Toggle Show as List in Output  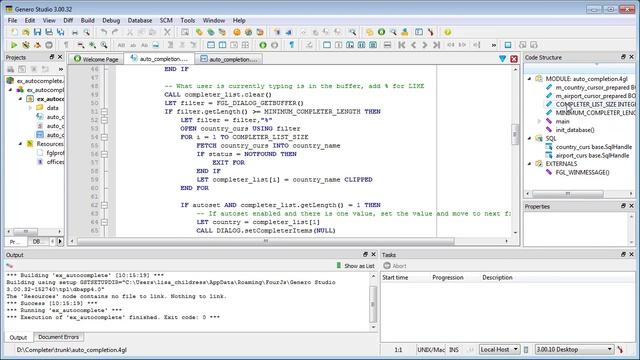(355, 266)
